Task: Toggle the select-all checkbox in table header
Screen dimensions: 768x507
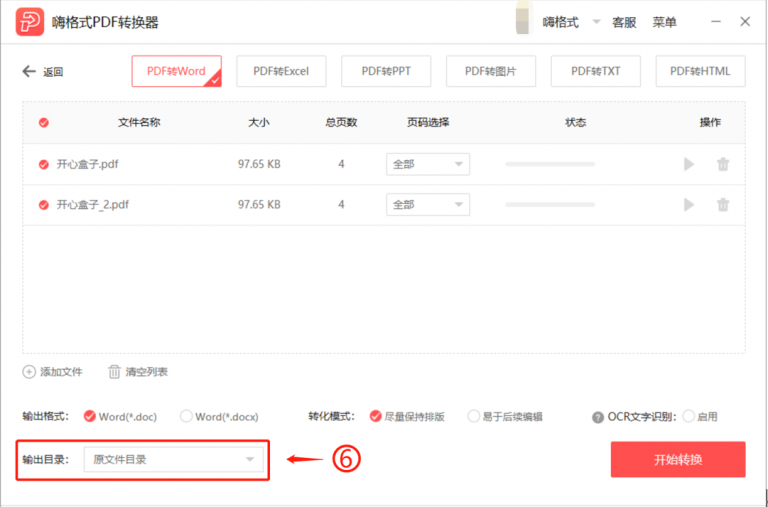Action: [44, 122]
